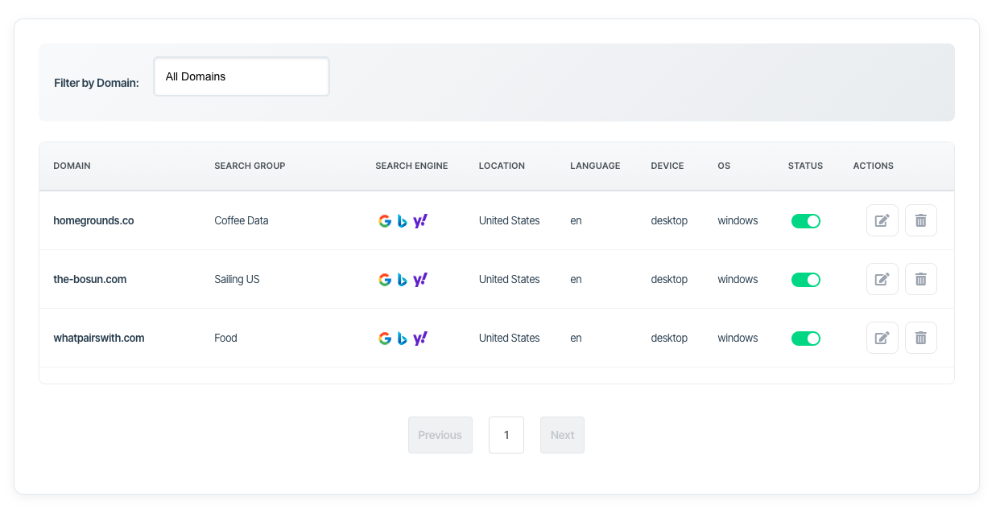Delete the whatpairswith.com row
1000x509 pixels.
pos(921,338)
